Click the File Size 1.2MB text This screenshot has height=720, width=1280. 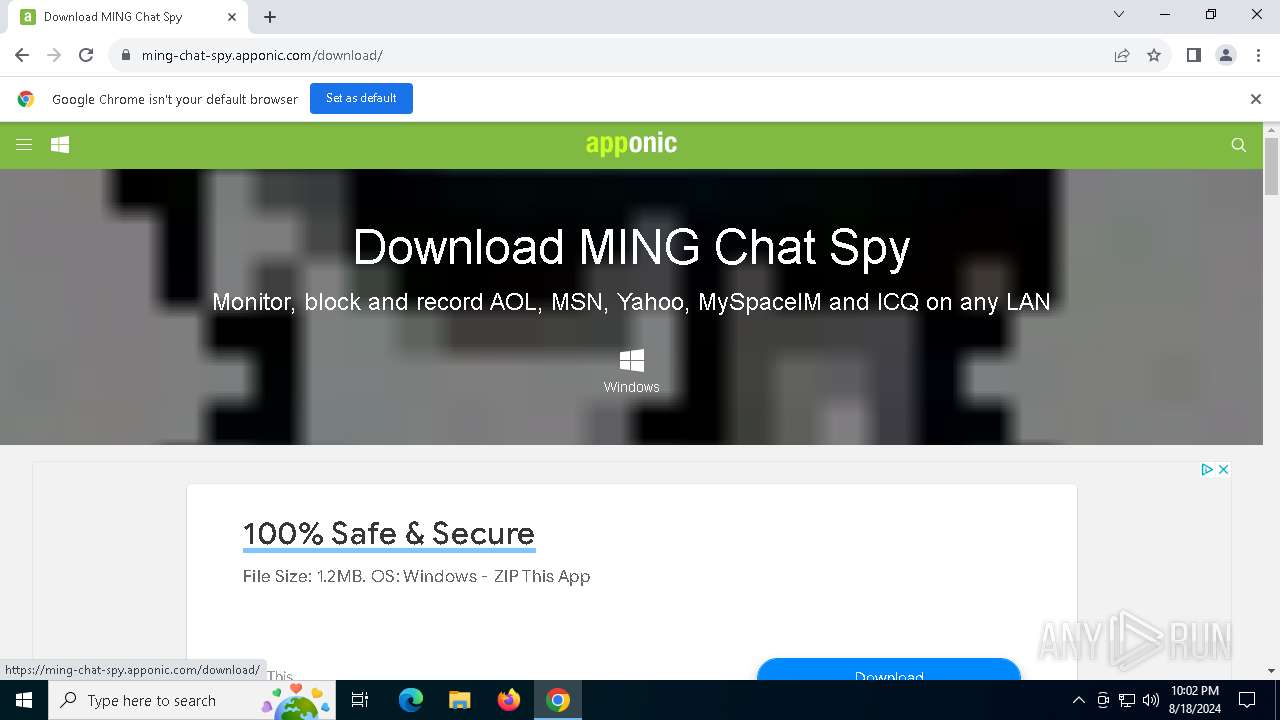point(417,576)
